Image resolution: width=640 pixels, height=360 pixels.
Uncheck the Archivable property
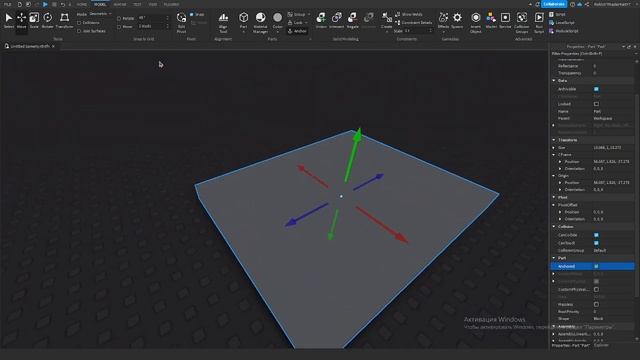point(596,89)
